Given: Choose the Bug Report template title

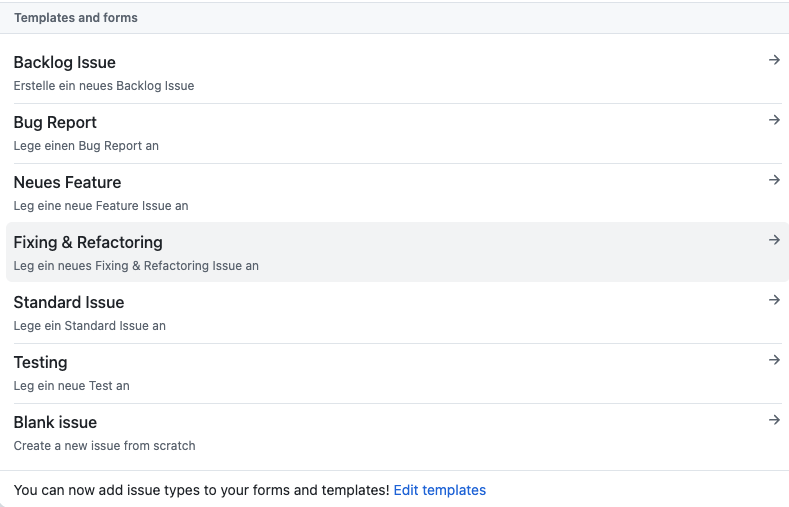Looking at the screenshot, I should point(55,122).
